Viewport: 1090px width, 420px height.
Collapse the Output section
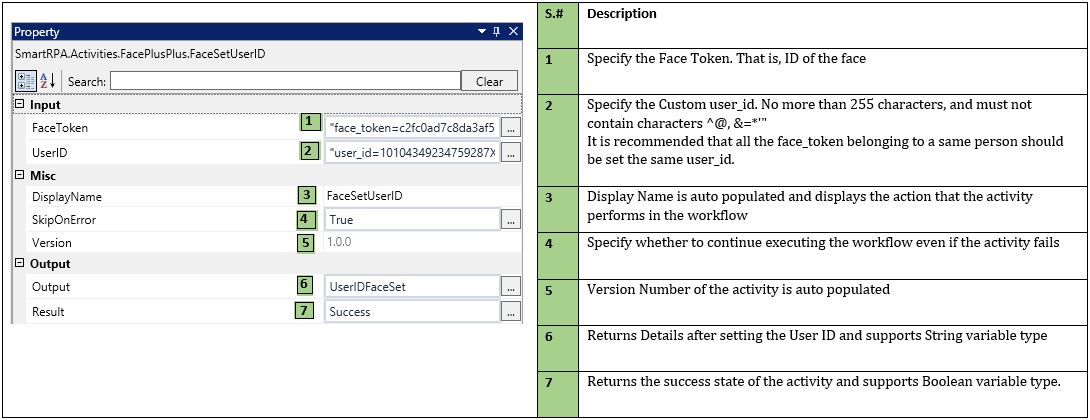19,264
